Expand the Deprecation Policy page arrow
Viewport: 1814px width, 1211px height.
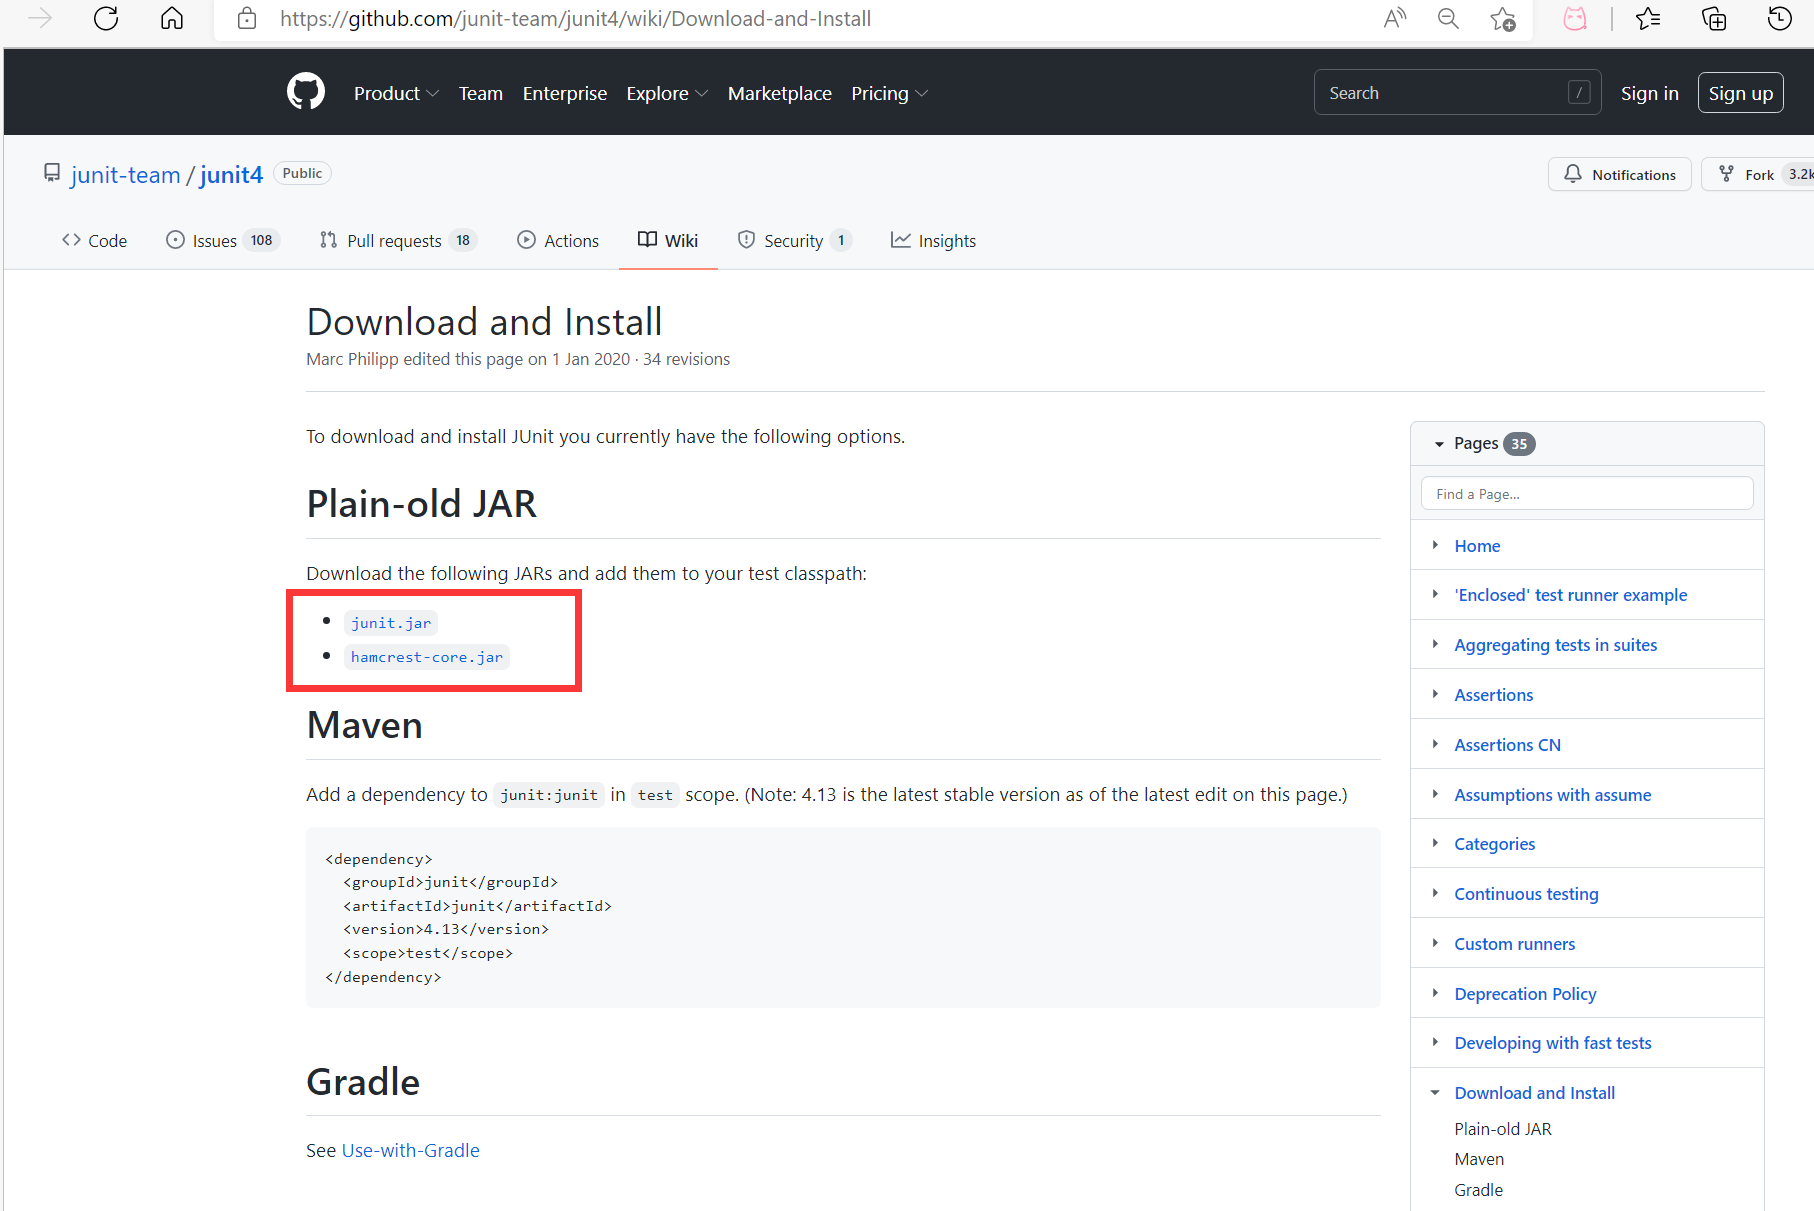1435,993
